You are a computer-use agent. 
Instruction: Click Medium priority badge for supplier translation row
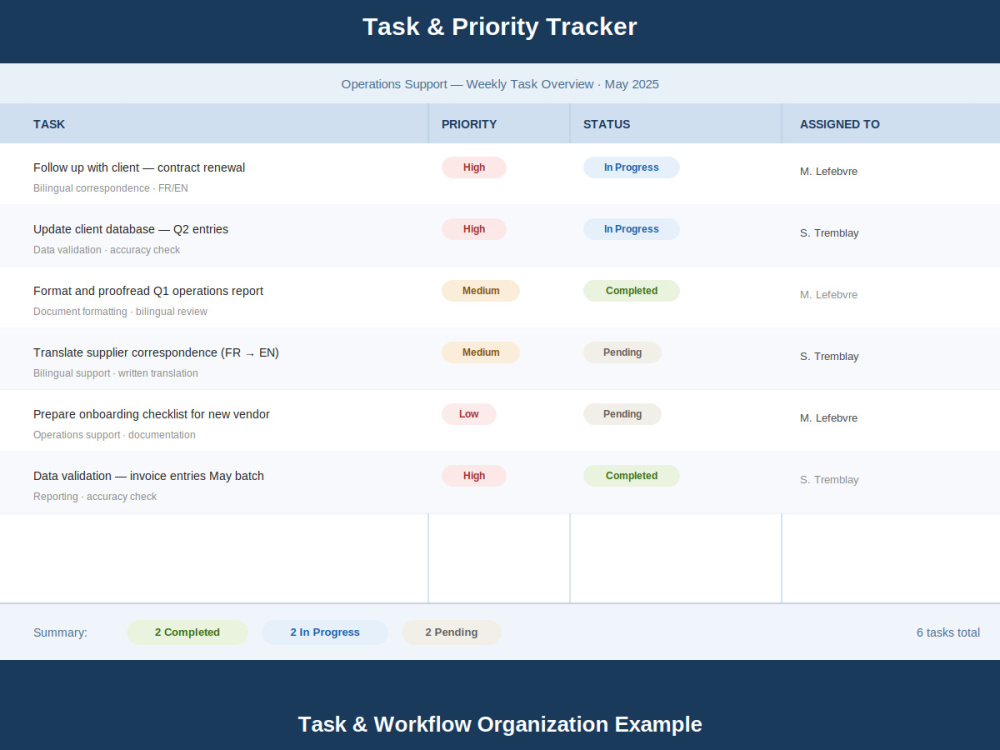481,353
